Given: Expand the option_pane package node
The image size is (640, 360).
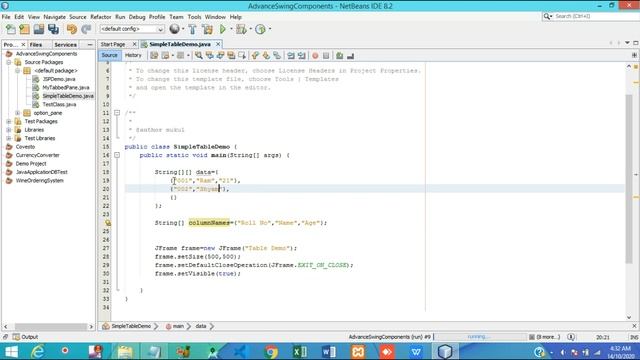Looking at the screenshot, I should tap(18, 113).
